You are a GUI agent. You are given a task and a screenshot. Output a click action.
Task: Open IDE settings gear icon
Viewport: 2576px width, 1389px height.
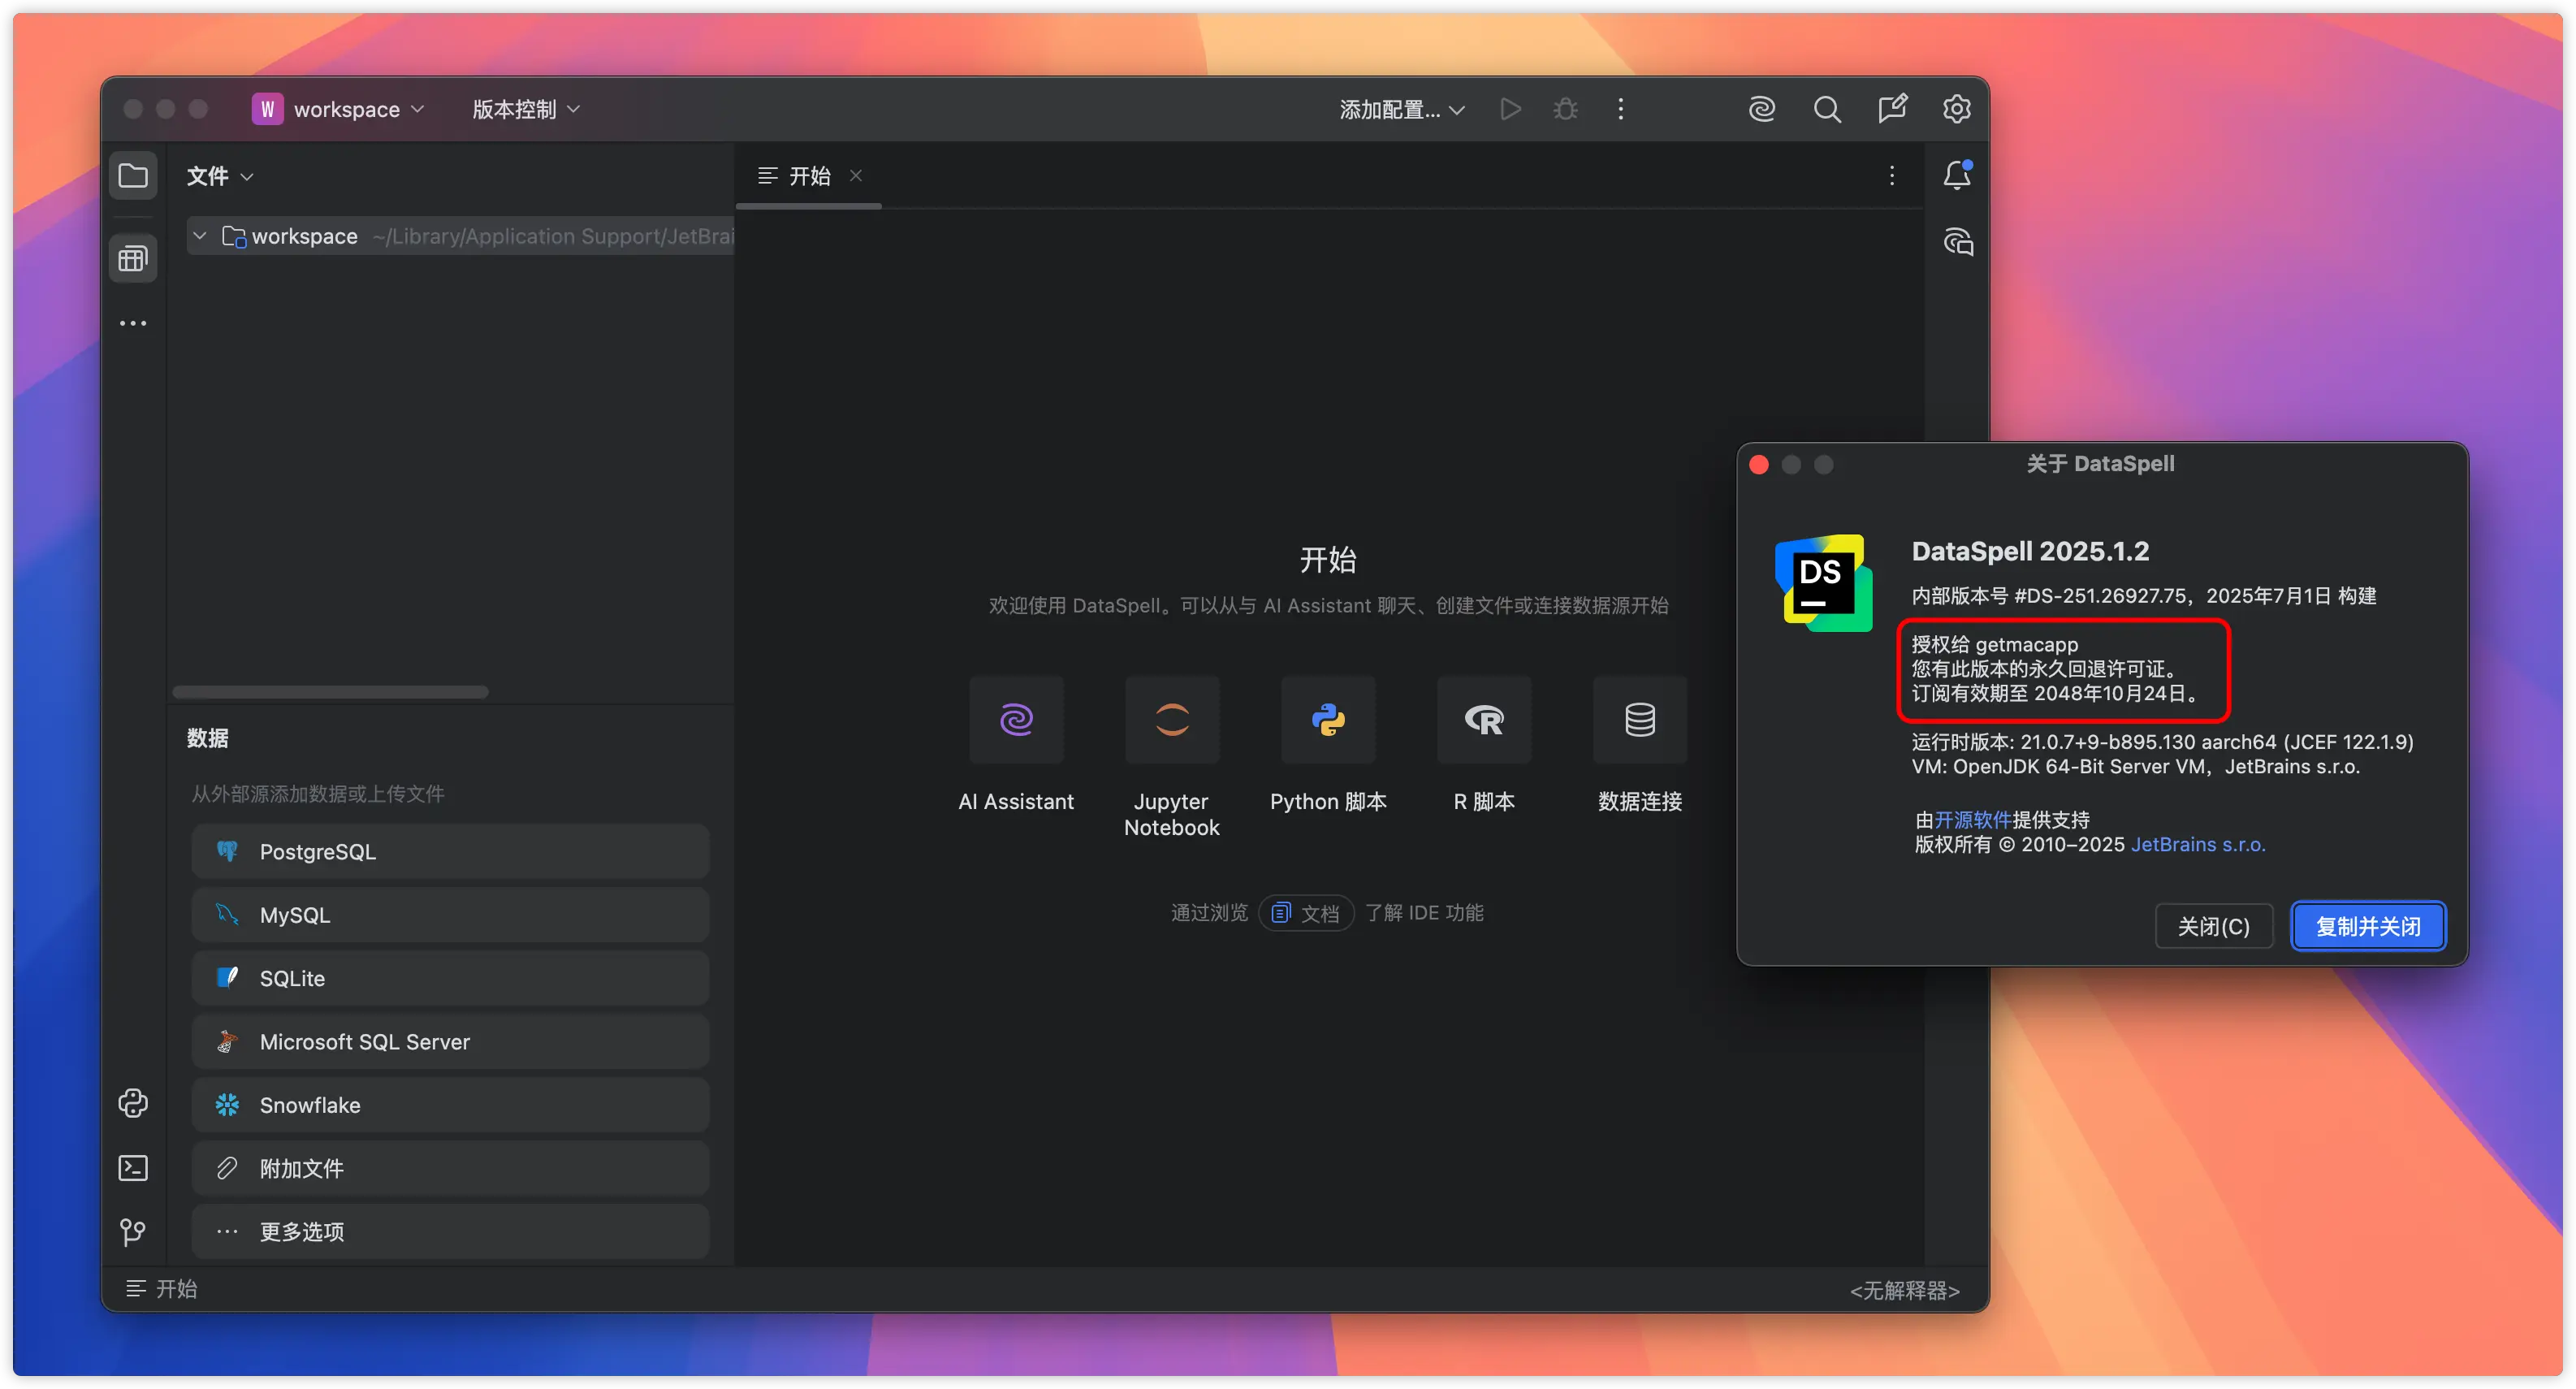click(1957, 109)
